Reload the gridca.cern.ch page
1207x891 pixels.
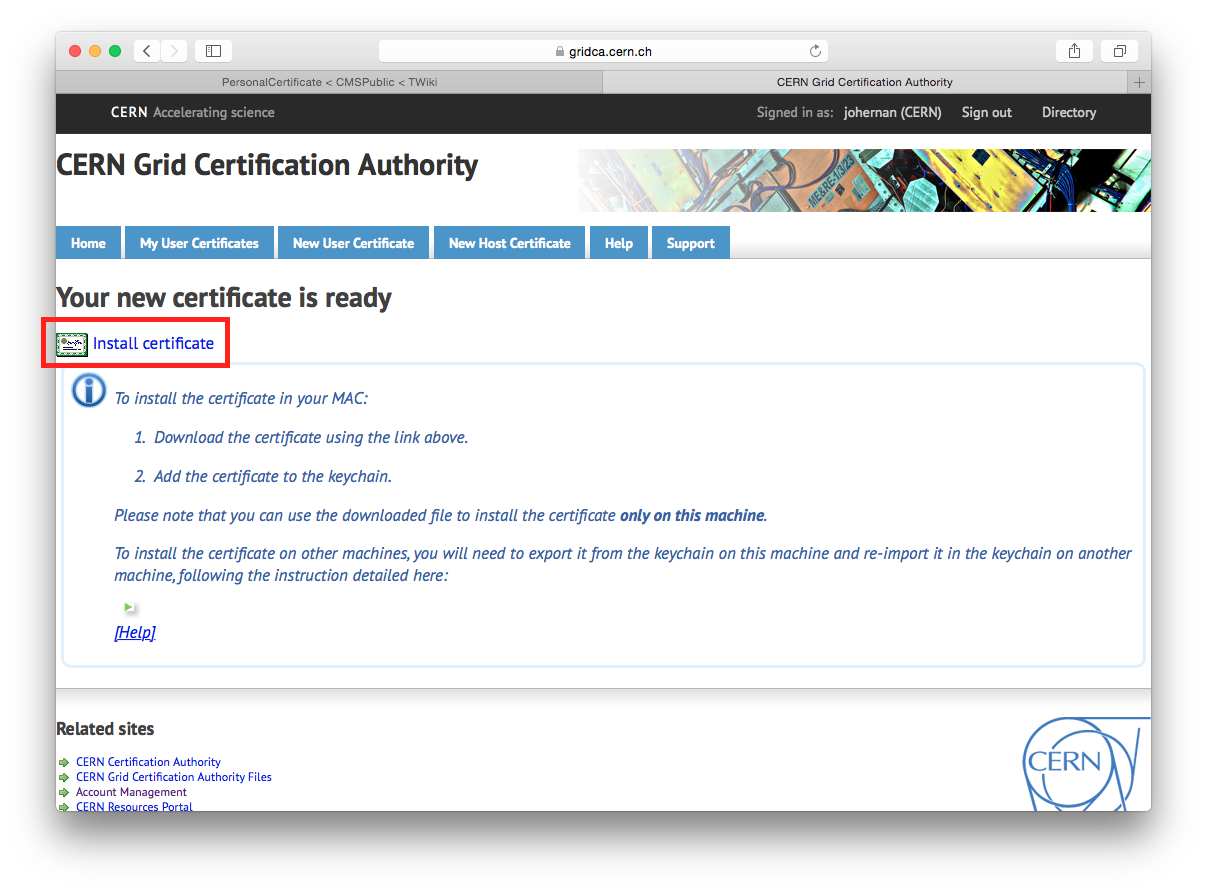pos(815,51)
